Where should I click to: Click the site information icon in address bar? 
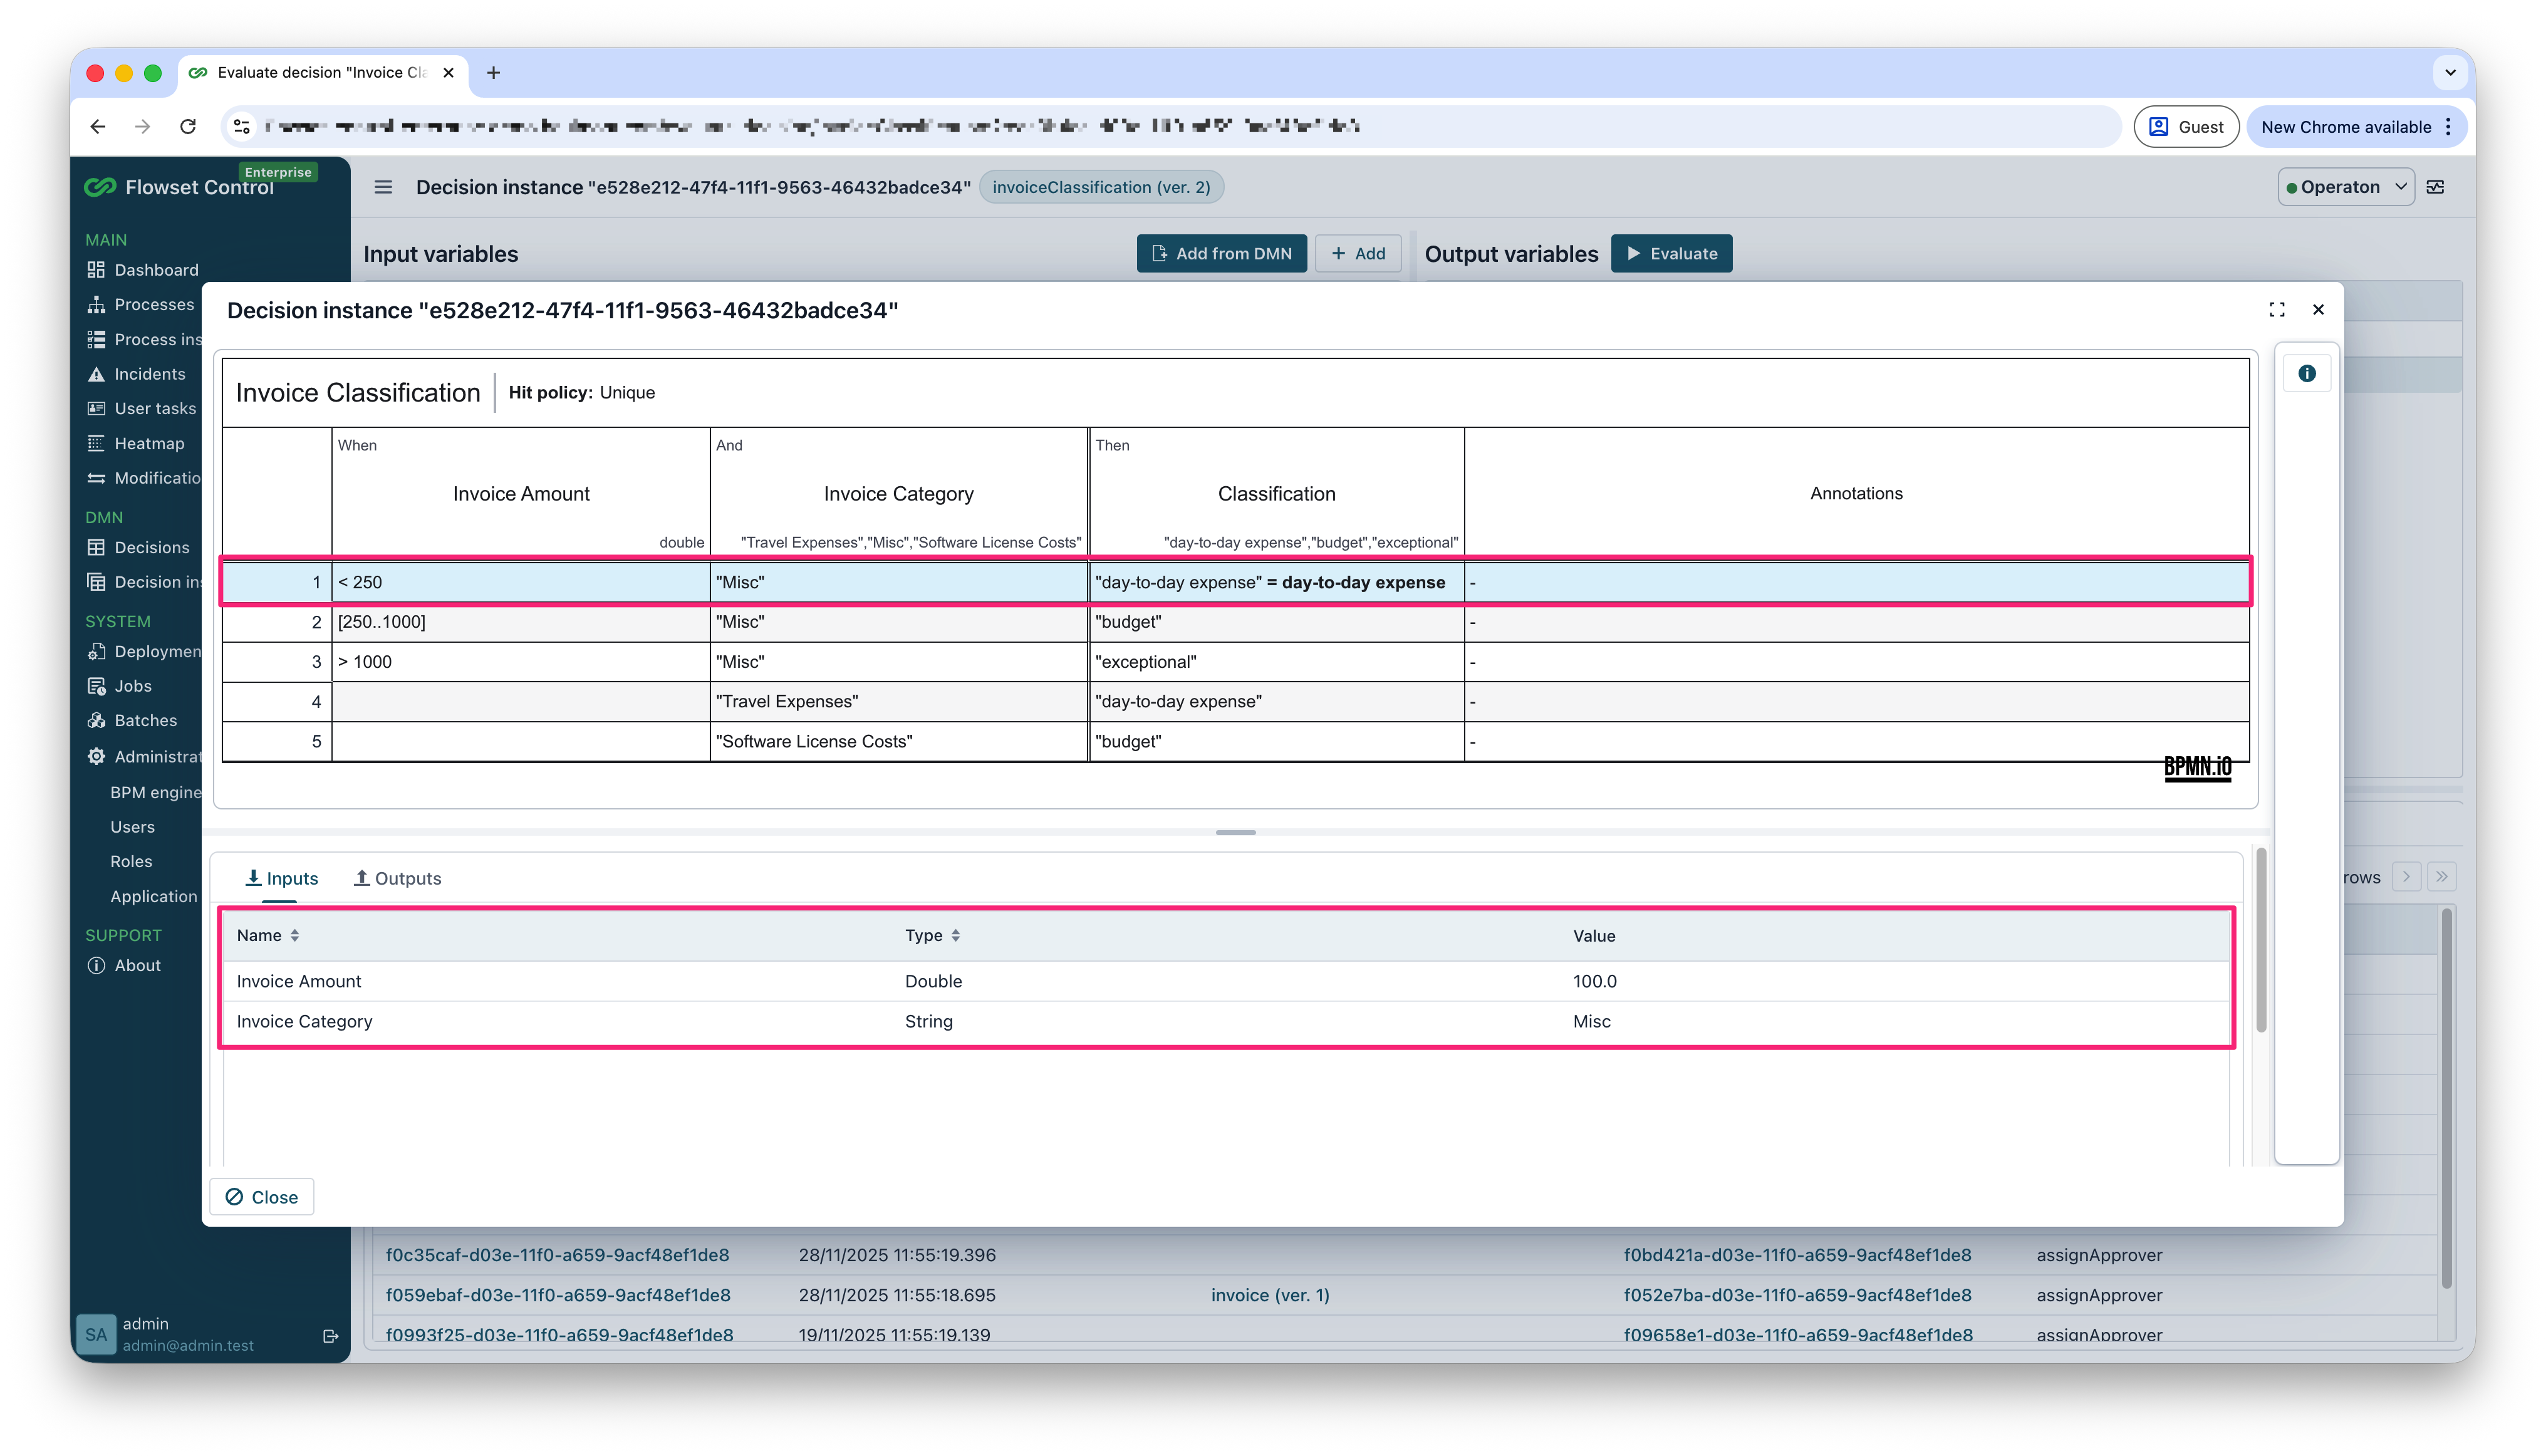pos(241,126)
